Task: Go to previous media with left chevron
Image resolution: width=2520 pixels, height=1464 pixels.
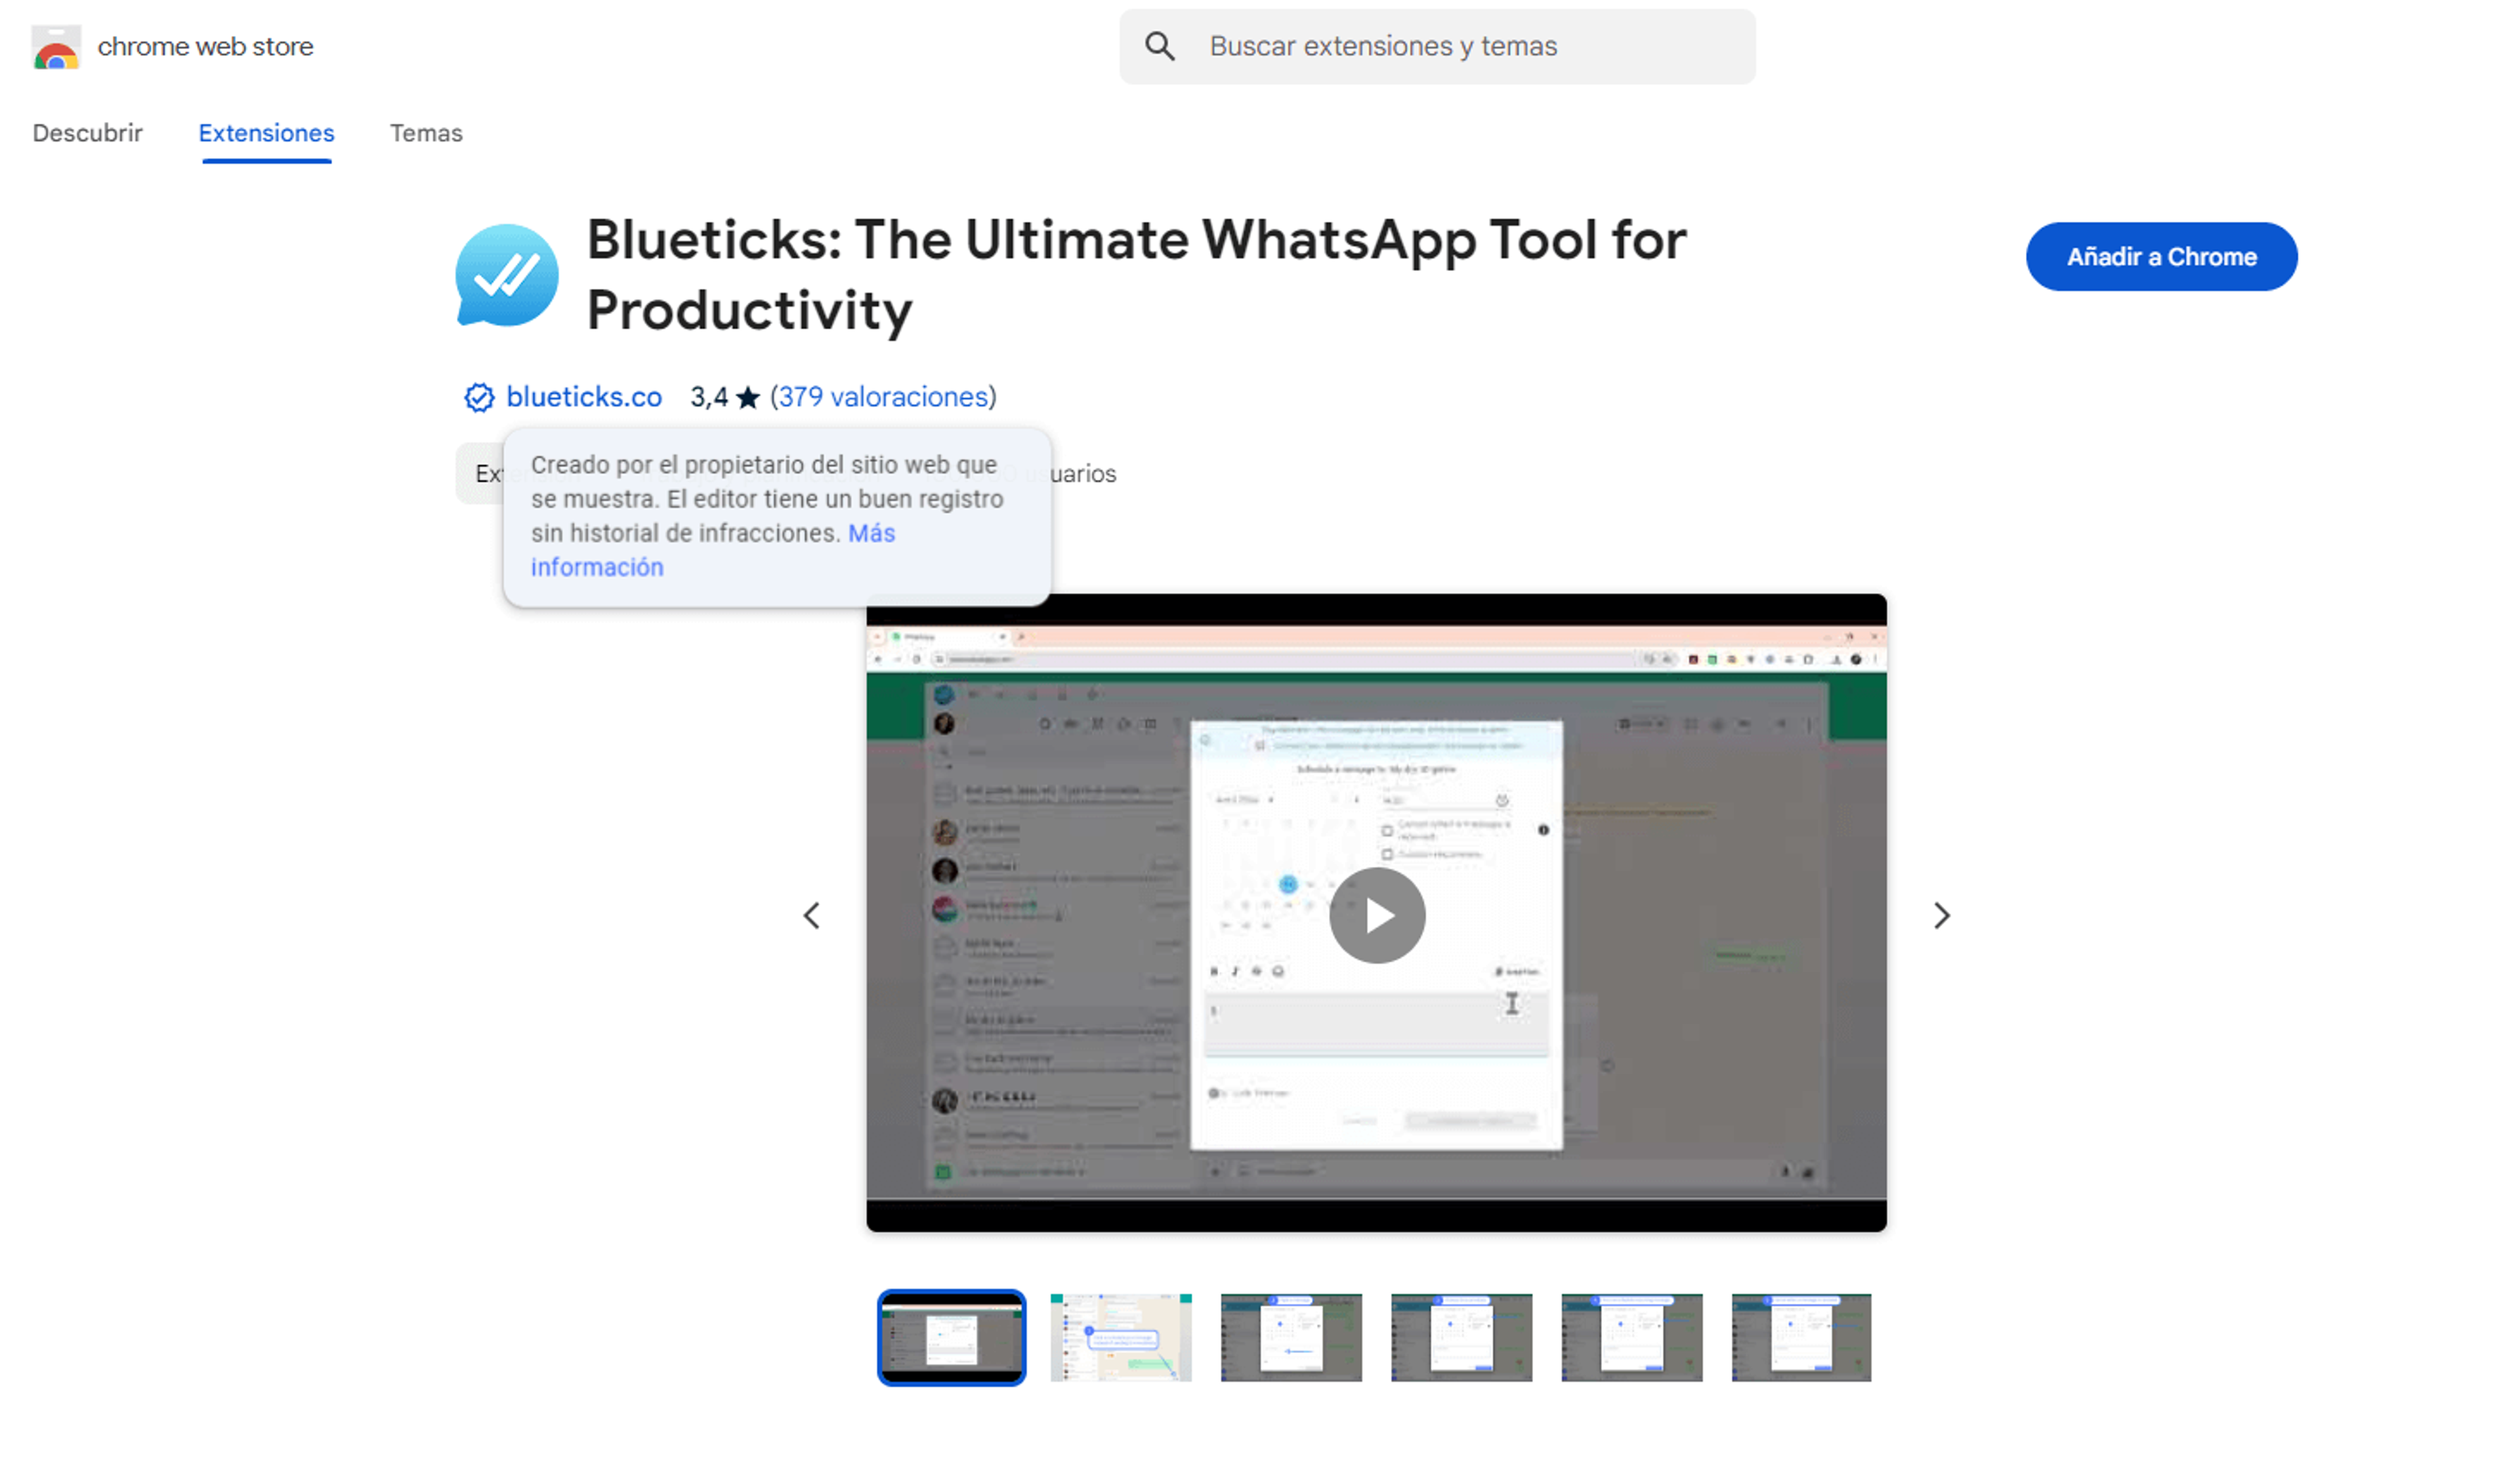Action: pyautogui.click(x=812, y=915)
